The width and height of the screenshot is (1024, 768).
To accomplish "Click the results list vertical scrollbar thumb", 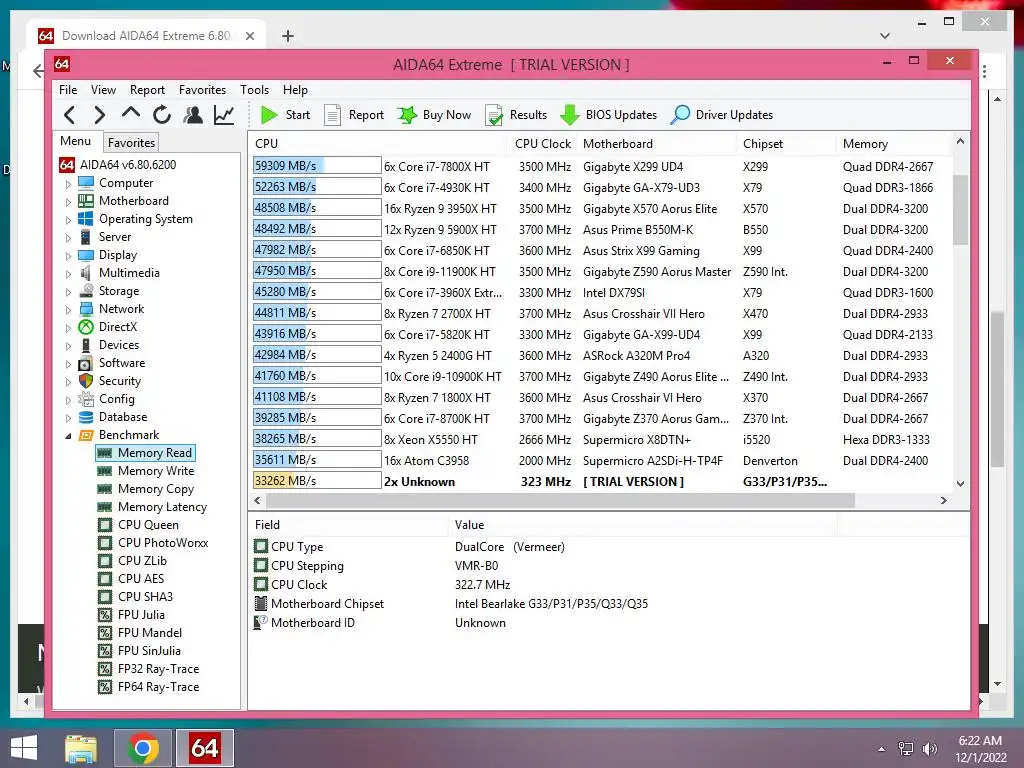I will tap(960, 210).
